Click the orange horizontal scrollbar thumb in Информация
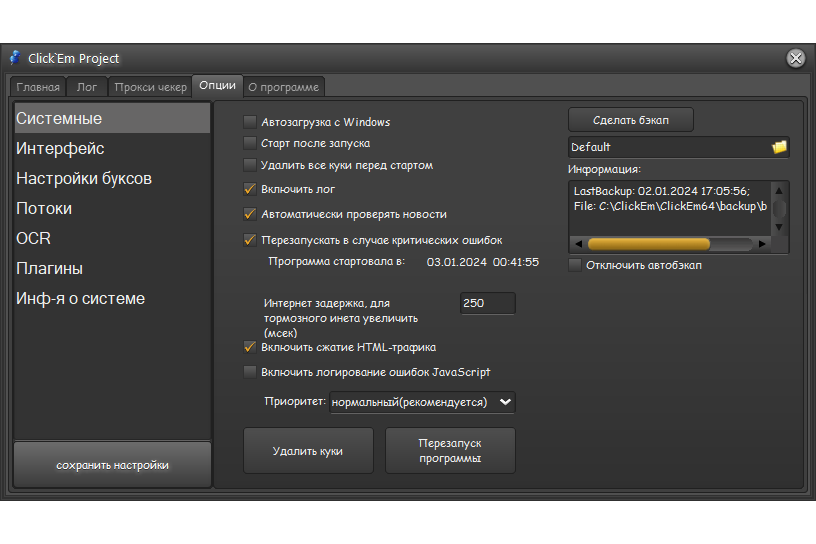 tap(649, 244)
